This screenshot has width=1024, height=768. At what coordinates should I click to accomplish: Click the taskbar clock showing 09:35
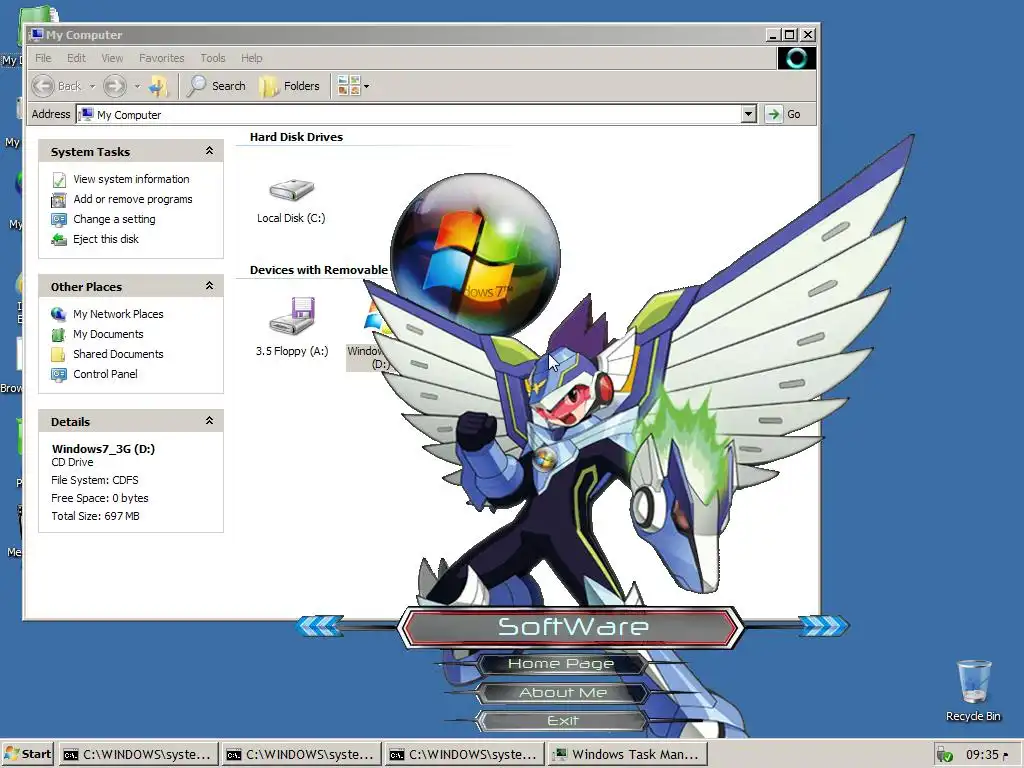(982, 755)
